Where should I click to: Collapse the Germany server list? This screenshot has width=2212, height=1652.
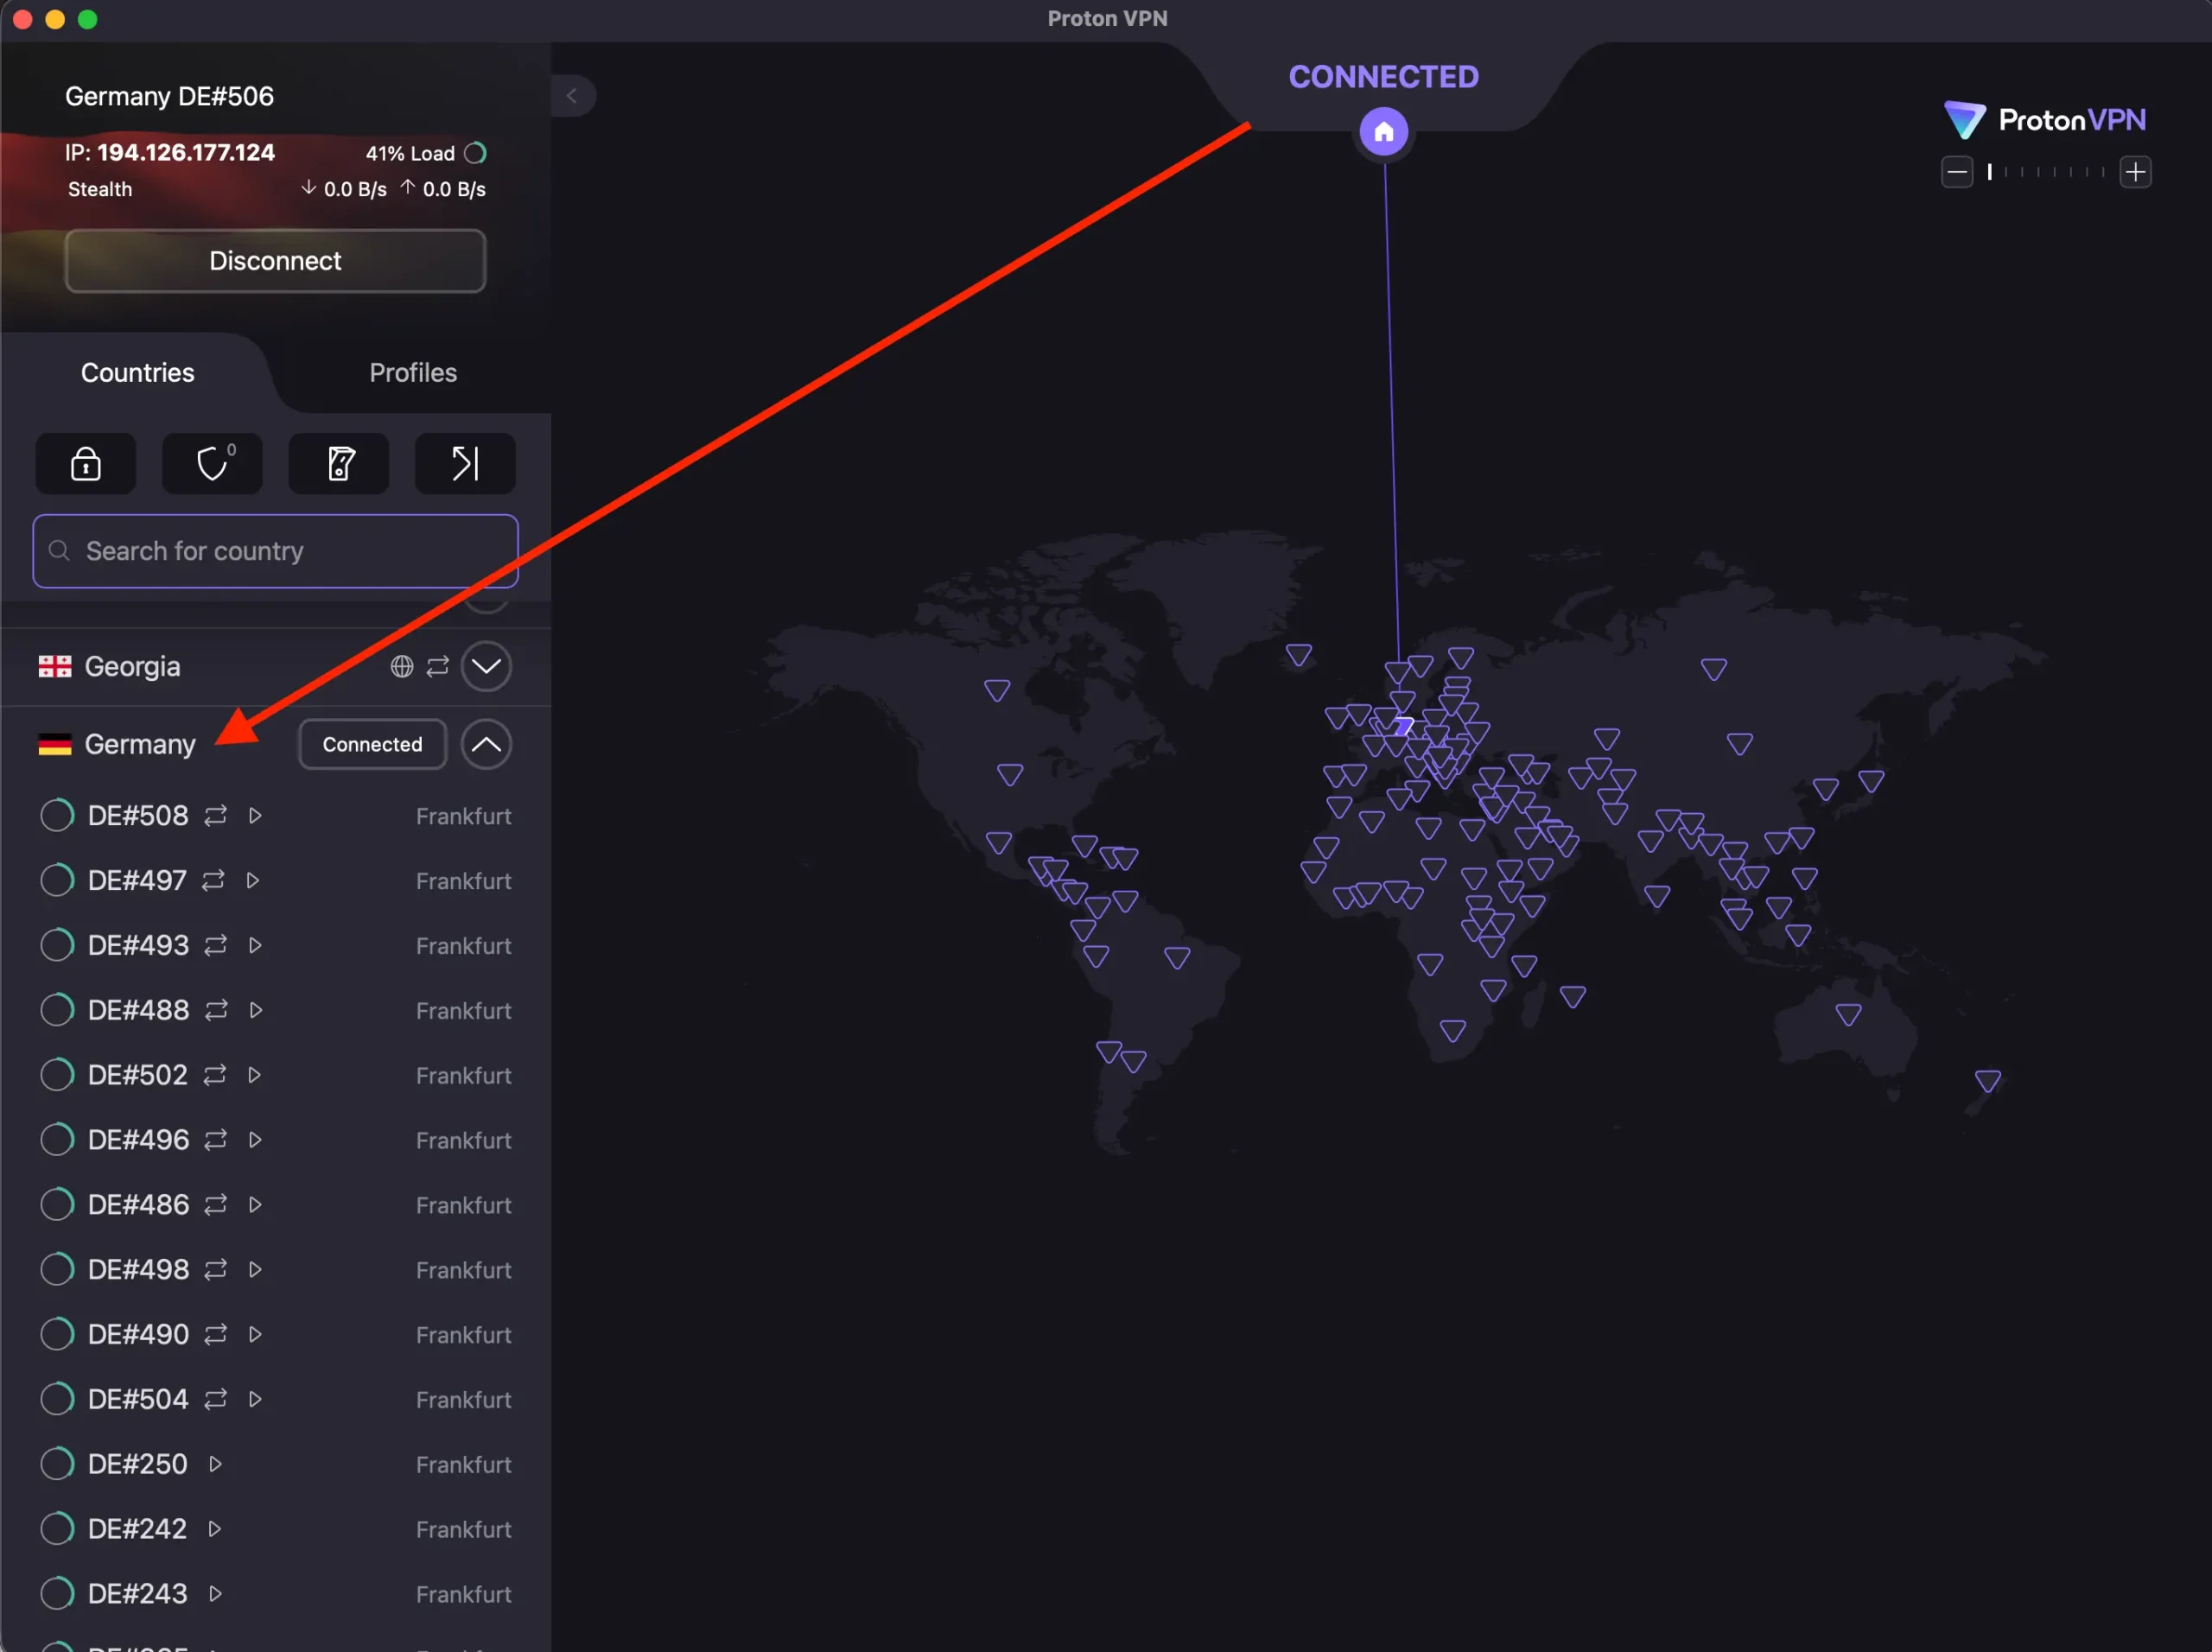(x=487, y=744)
